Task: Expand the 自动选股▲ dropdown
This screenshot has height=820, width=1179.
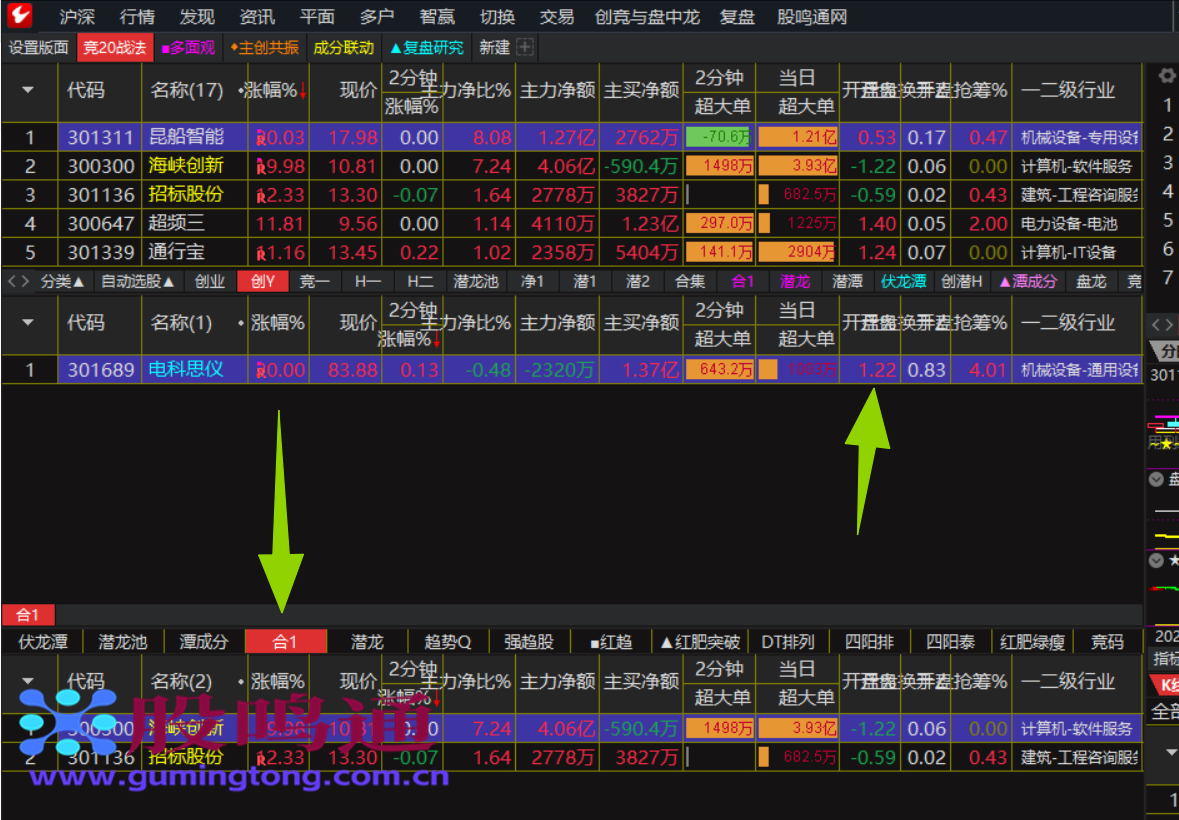Action: (x=138, y=281)
